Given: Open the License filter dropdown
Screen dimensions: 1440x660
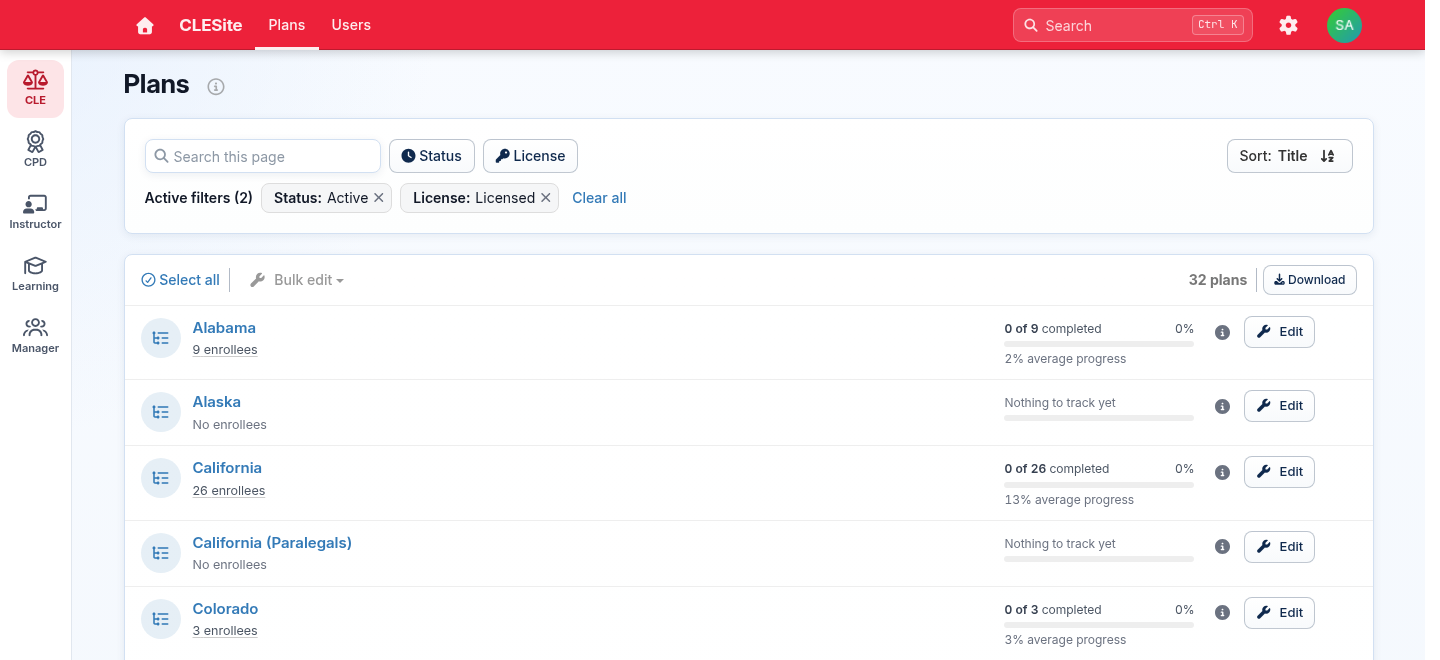Looking at the screenshot, I should (530, 156).
